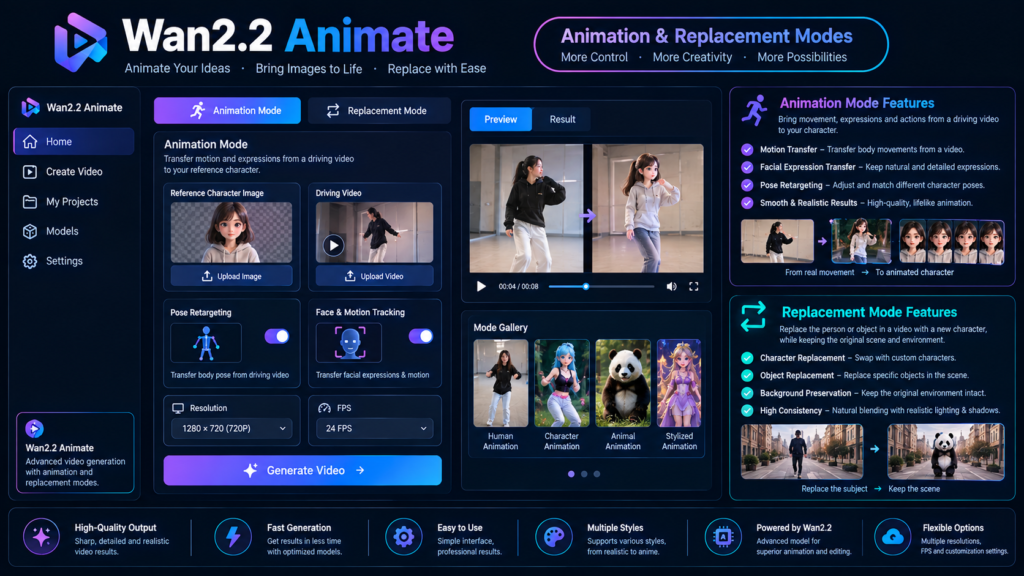1024x576 pixels.
Task: Select the Result tab
Action: [562, 120]
